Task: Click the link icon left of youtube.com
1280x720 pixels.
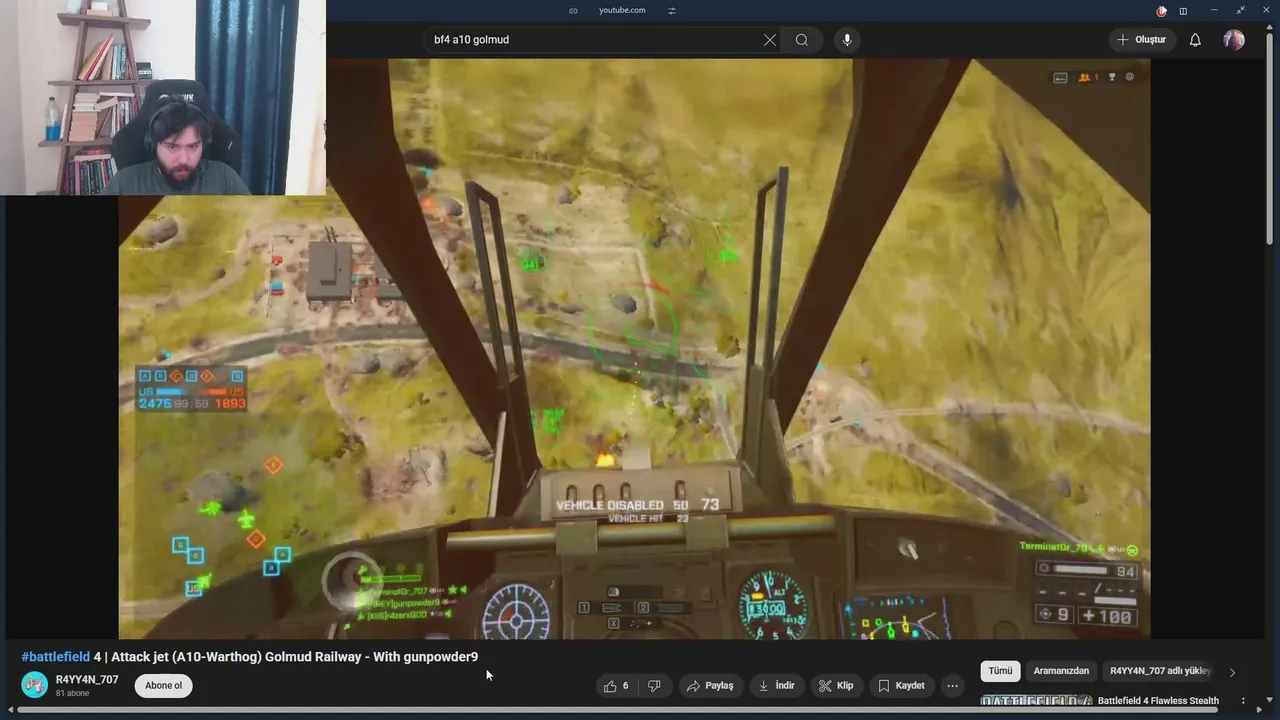Action: pos(573,10)
